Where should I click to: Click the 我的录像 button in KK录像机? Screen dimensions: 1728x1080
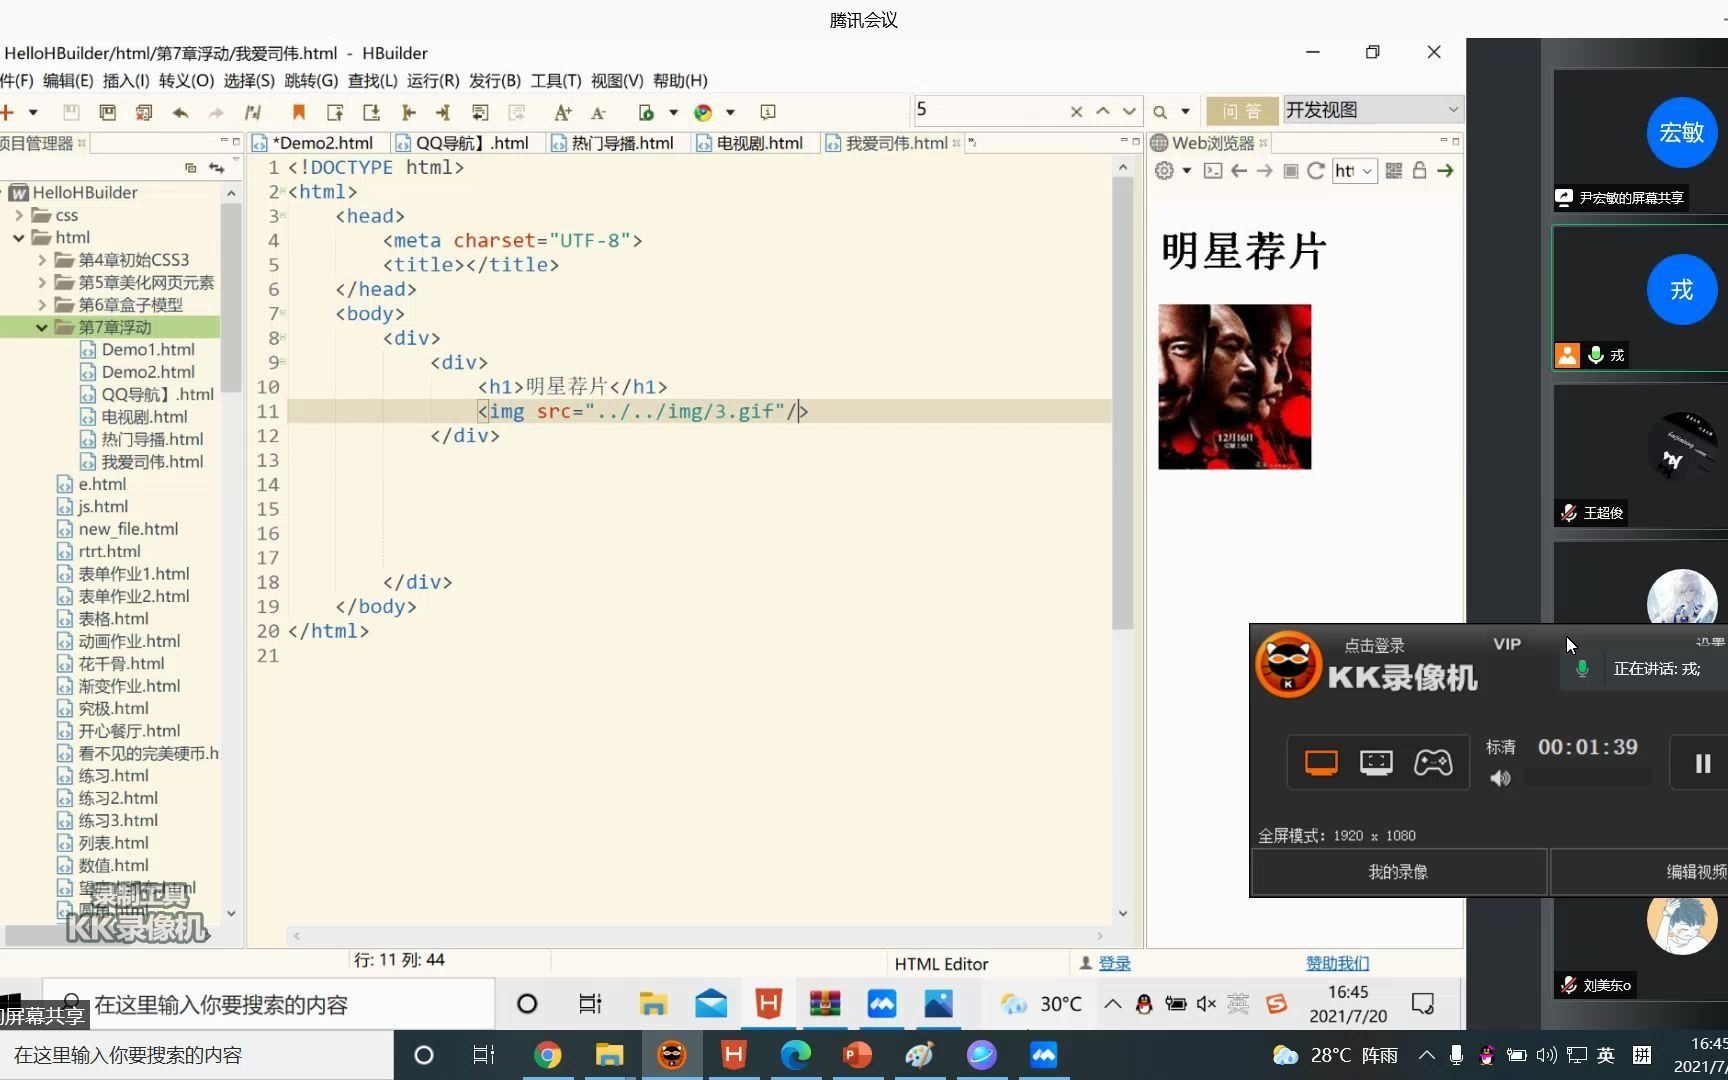click(1397, 871)
